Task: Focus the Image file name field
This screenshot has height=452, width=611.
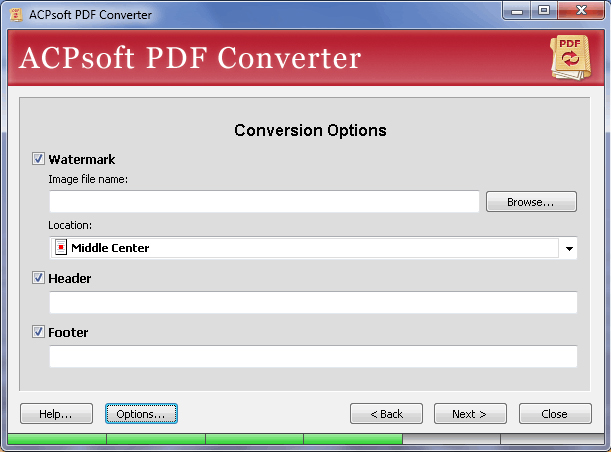Action: point(264,202)
